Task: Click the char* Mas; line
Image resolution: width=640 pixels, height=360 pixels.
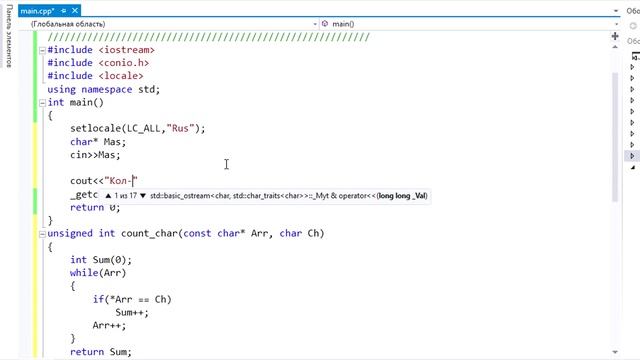Action: tap(98, 142)
